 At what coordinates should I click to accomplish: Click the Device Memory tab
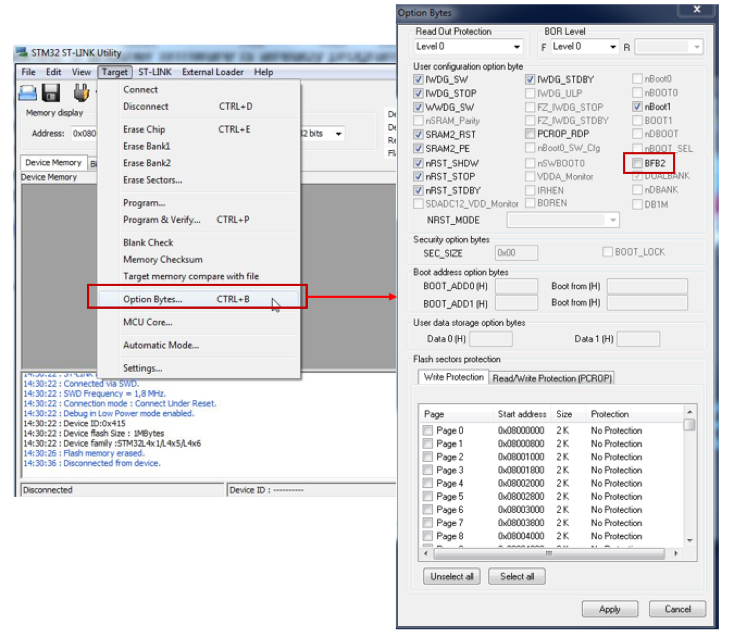point(53,162)
